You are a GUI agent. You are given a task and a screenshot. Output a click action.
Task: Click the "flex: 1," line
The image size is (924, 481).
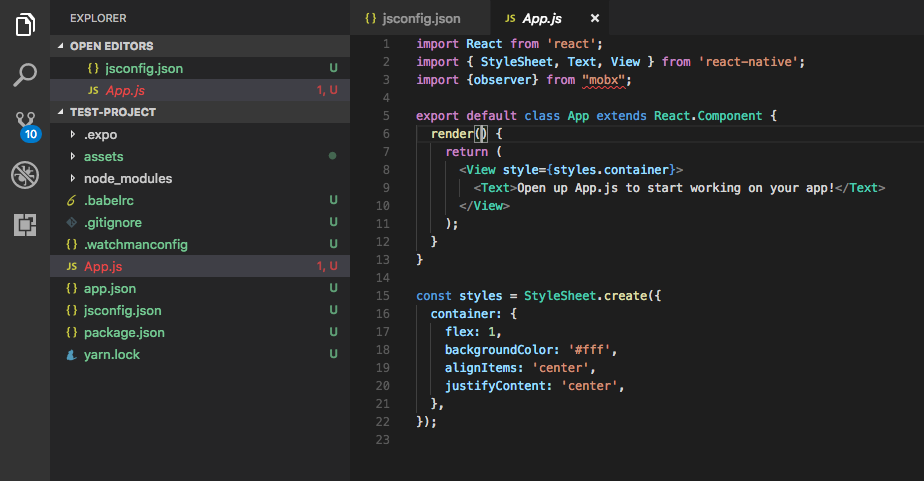click(473, 332)
